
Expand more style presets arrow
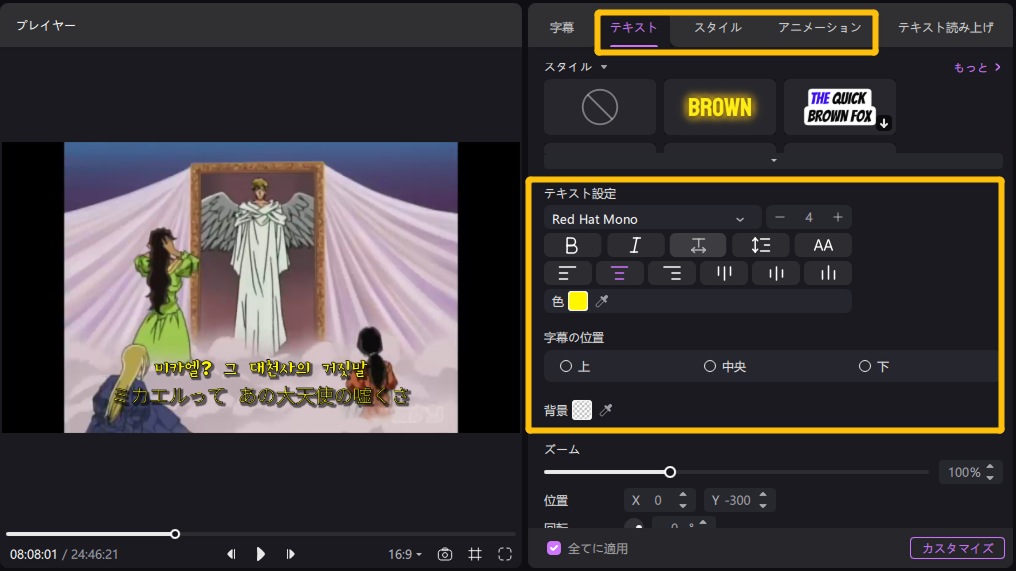pyautogui.click(x=774, y=160)
